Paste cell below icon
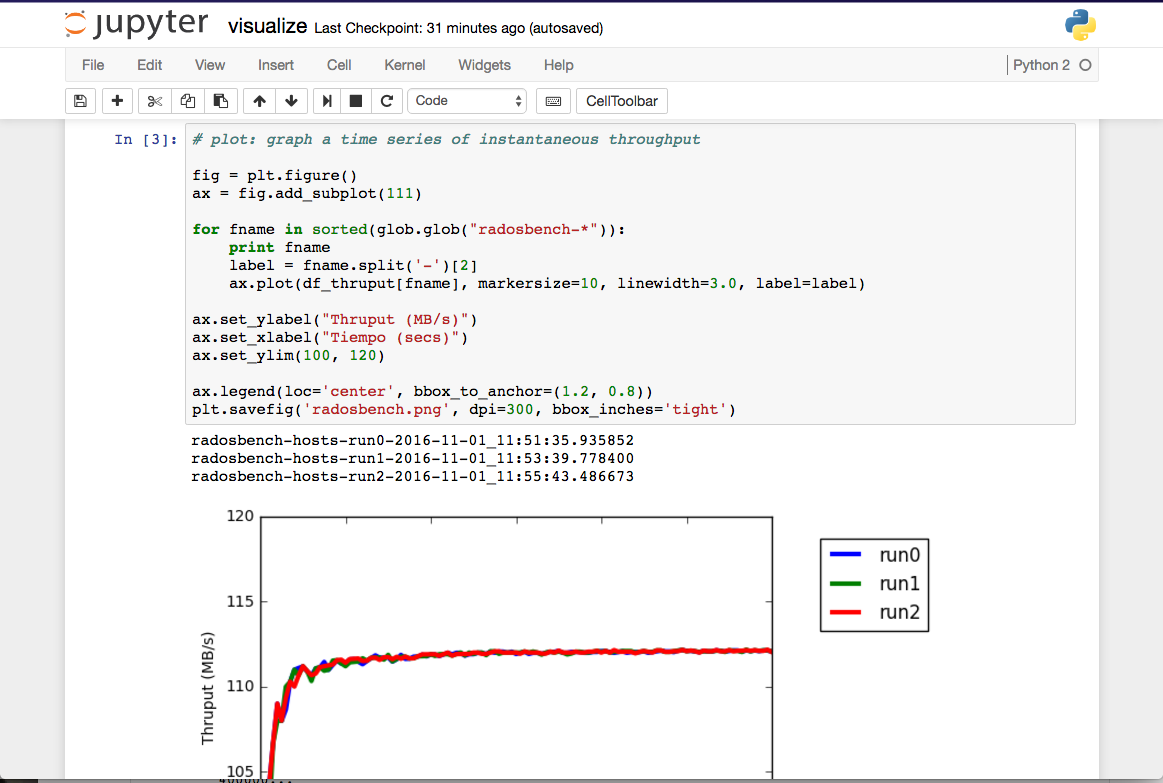 [x=220, y=101]
